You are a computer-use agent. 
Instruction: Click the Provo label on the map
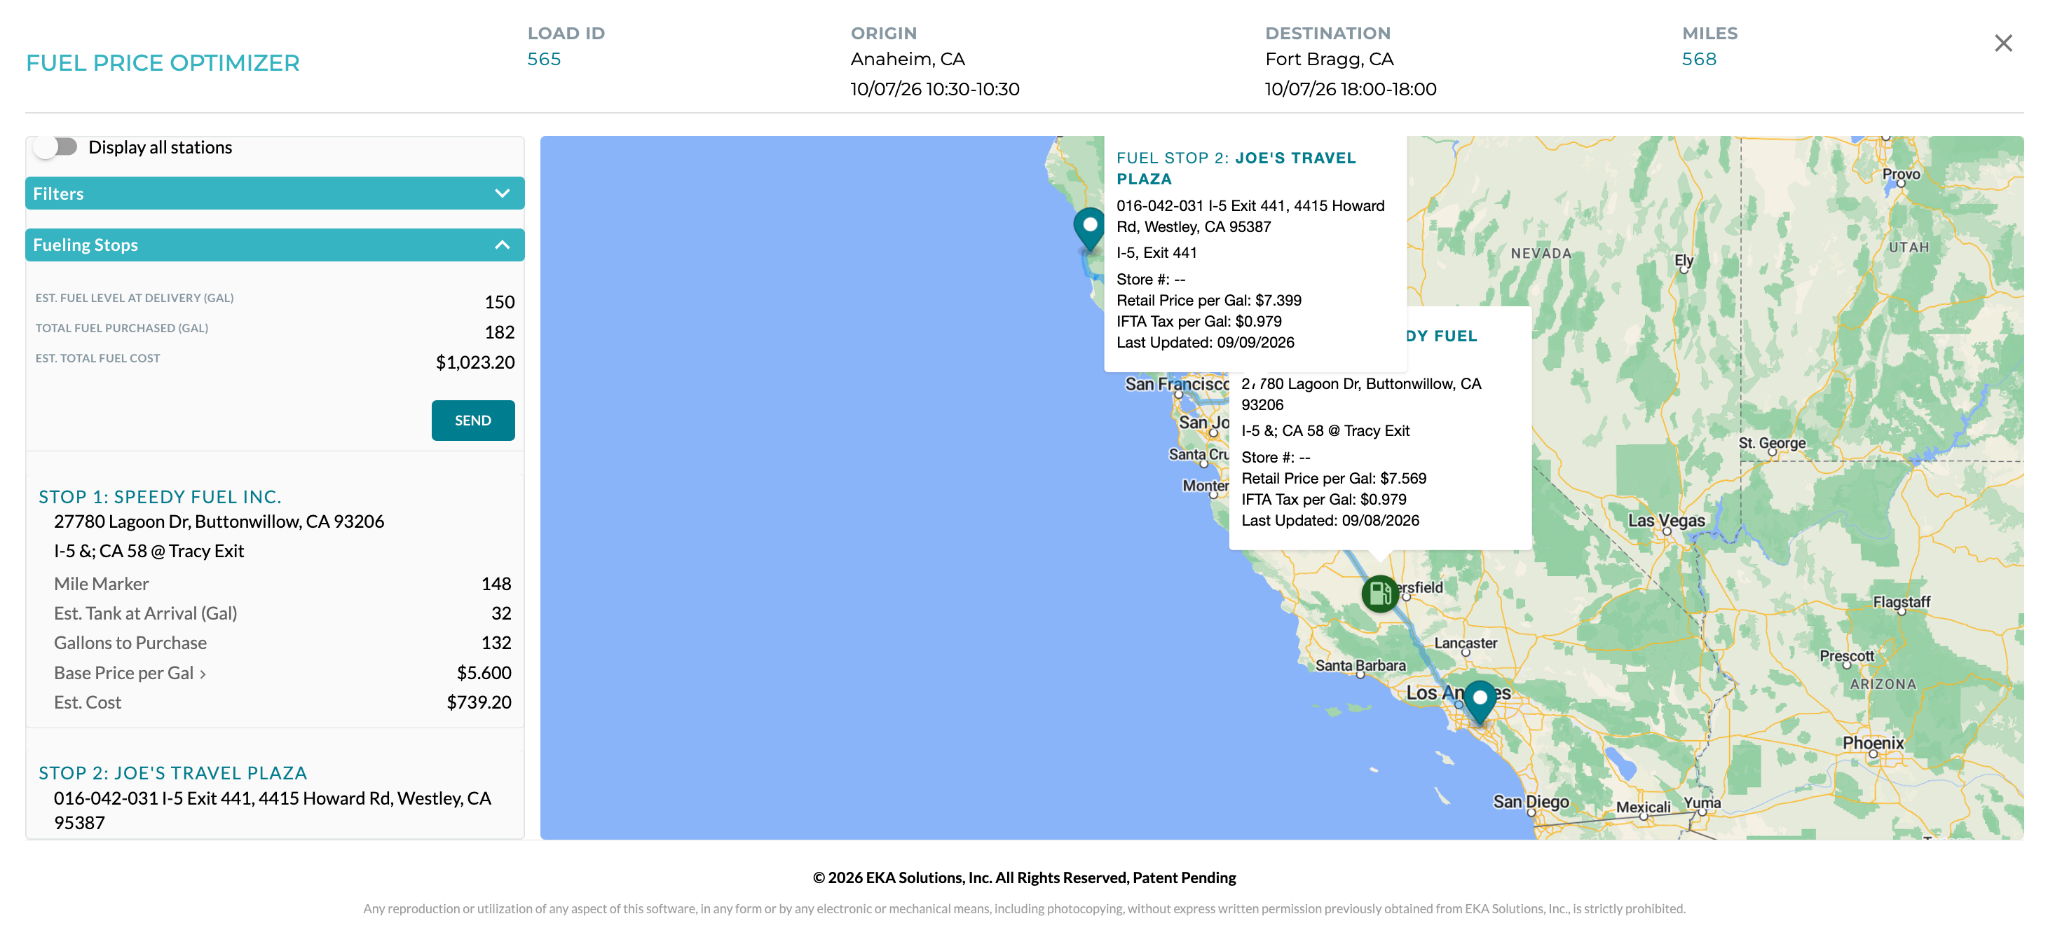point(1901,174)
